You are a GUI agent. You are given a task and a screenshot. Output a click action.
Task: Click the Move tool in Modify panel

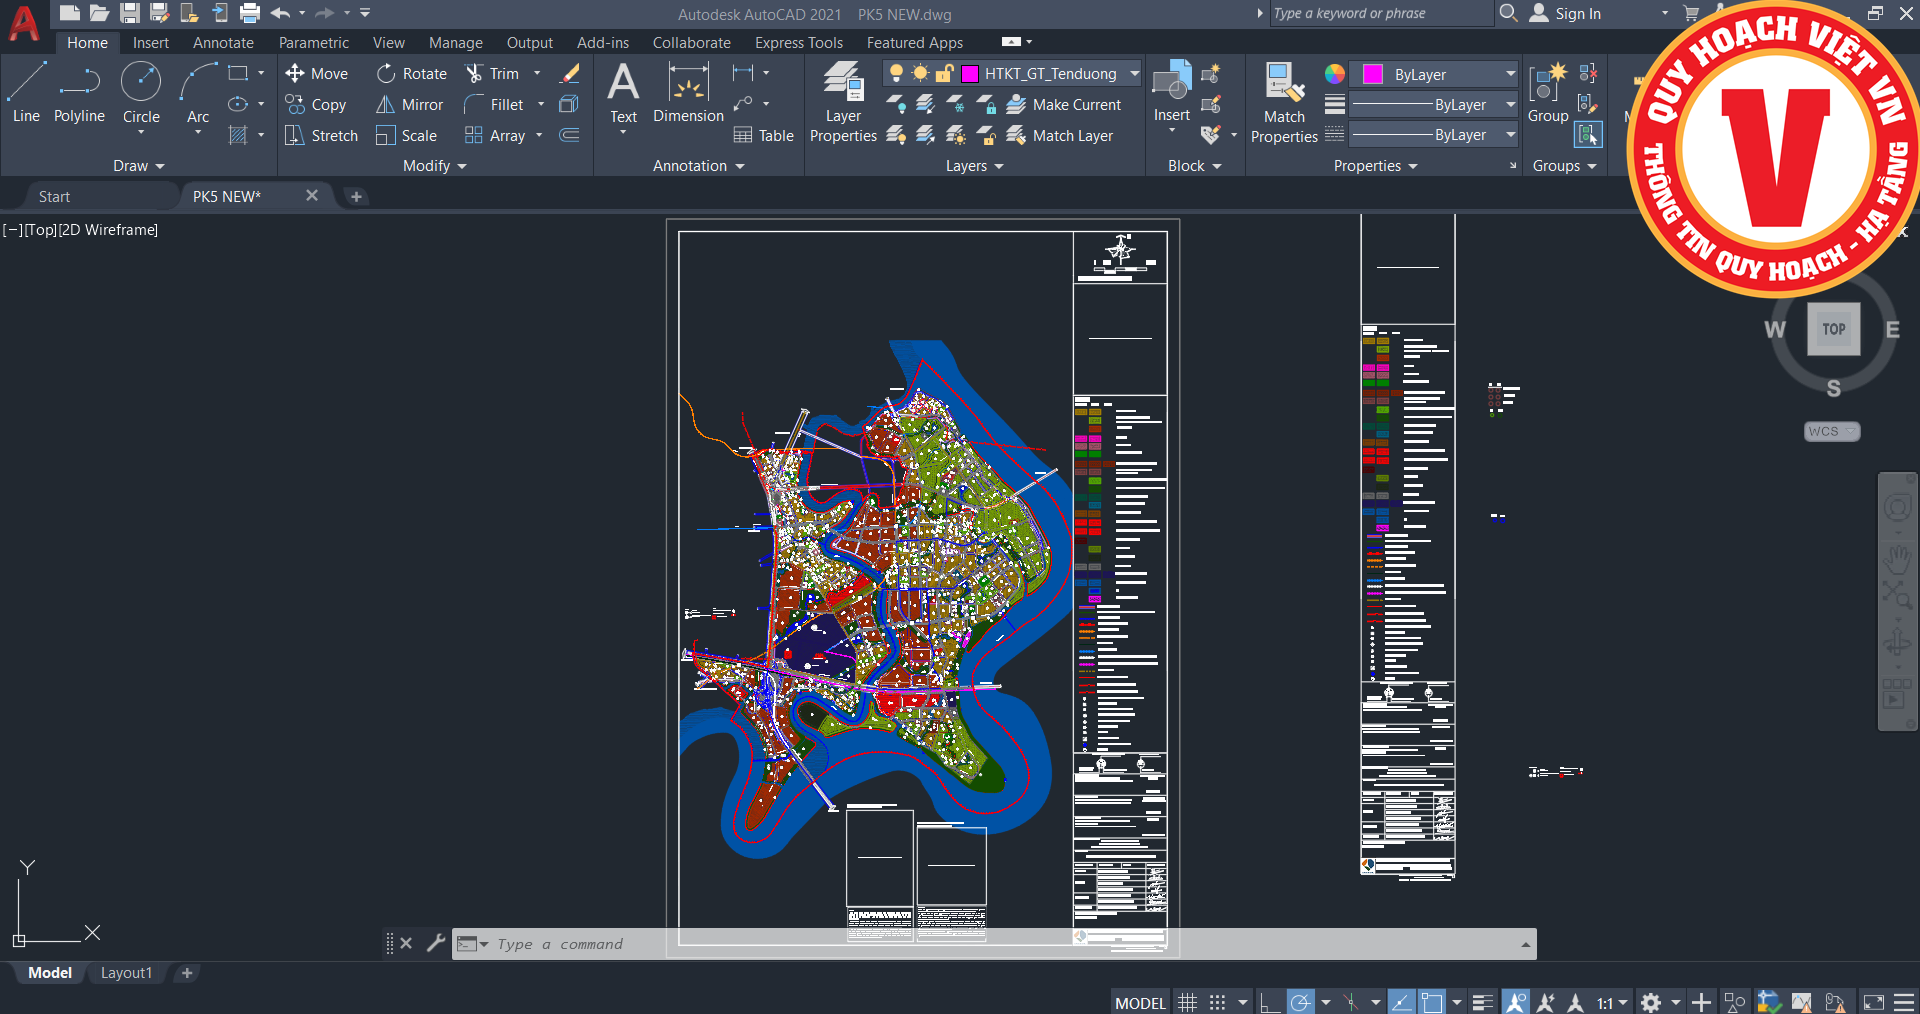click(x=317, y=73)
